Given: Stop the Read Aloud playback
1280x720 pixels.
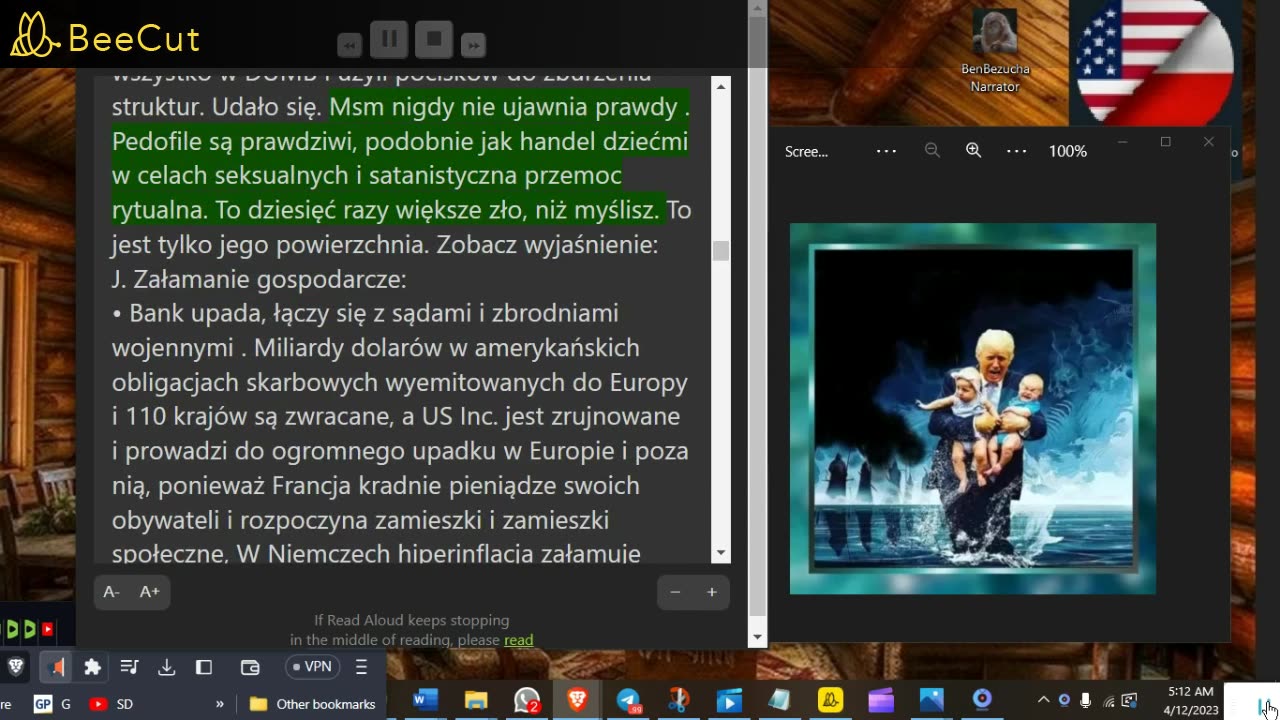Looking at the screenshot, I should point(434,40).
